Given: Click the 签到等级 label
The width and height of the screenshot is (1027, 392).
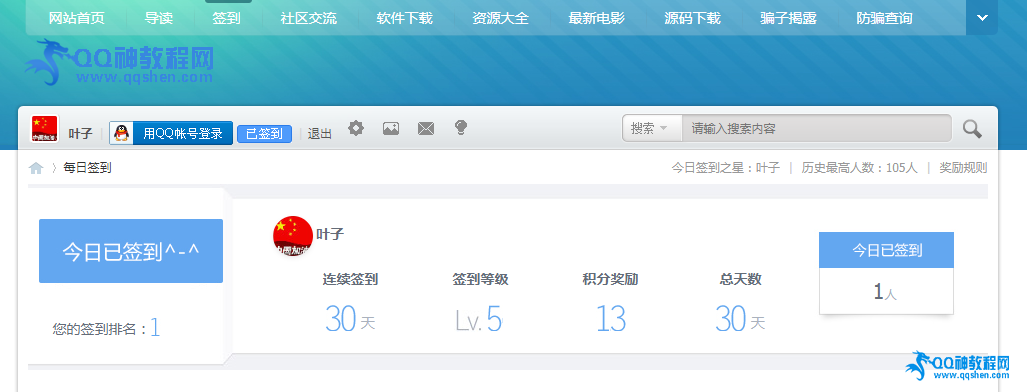Looking at the screenshot, I should [x=481, y=280].
